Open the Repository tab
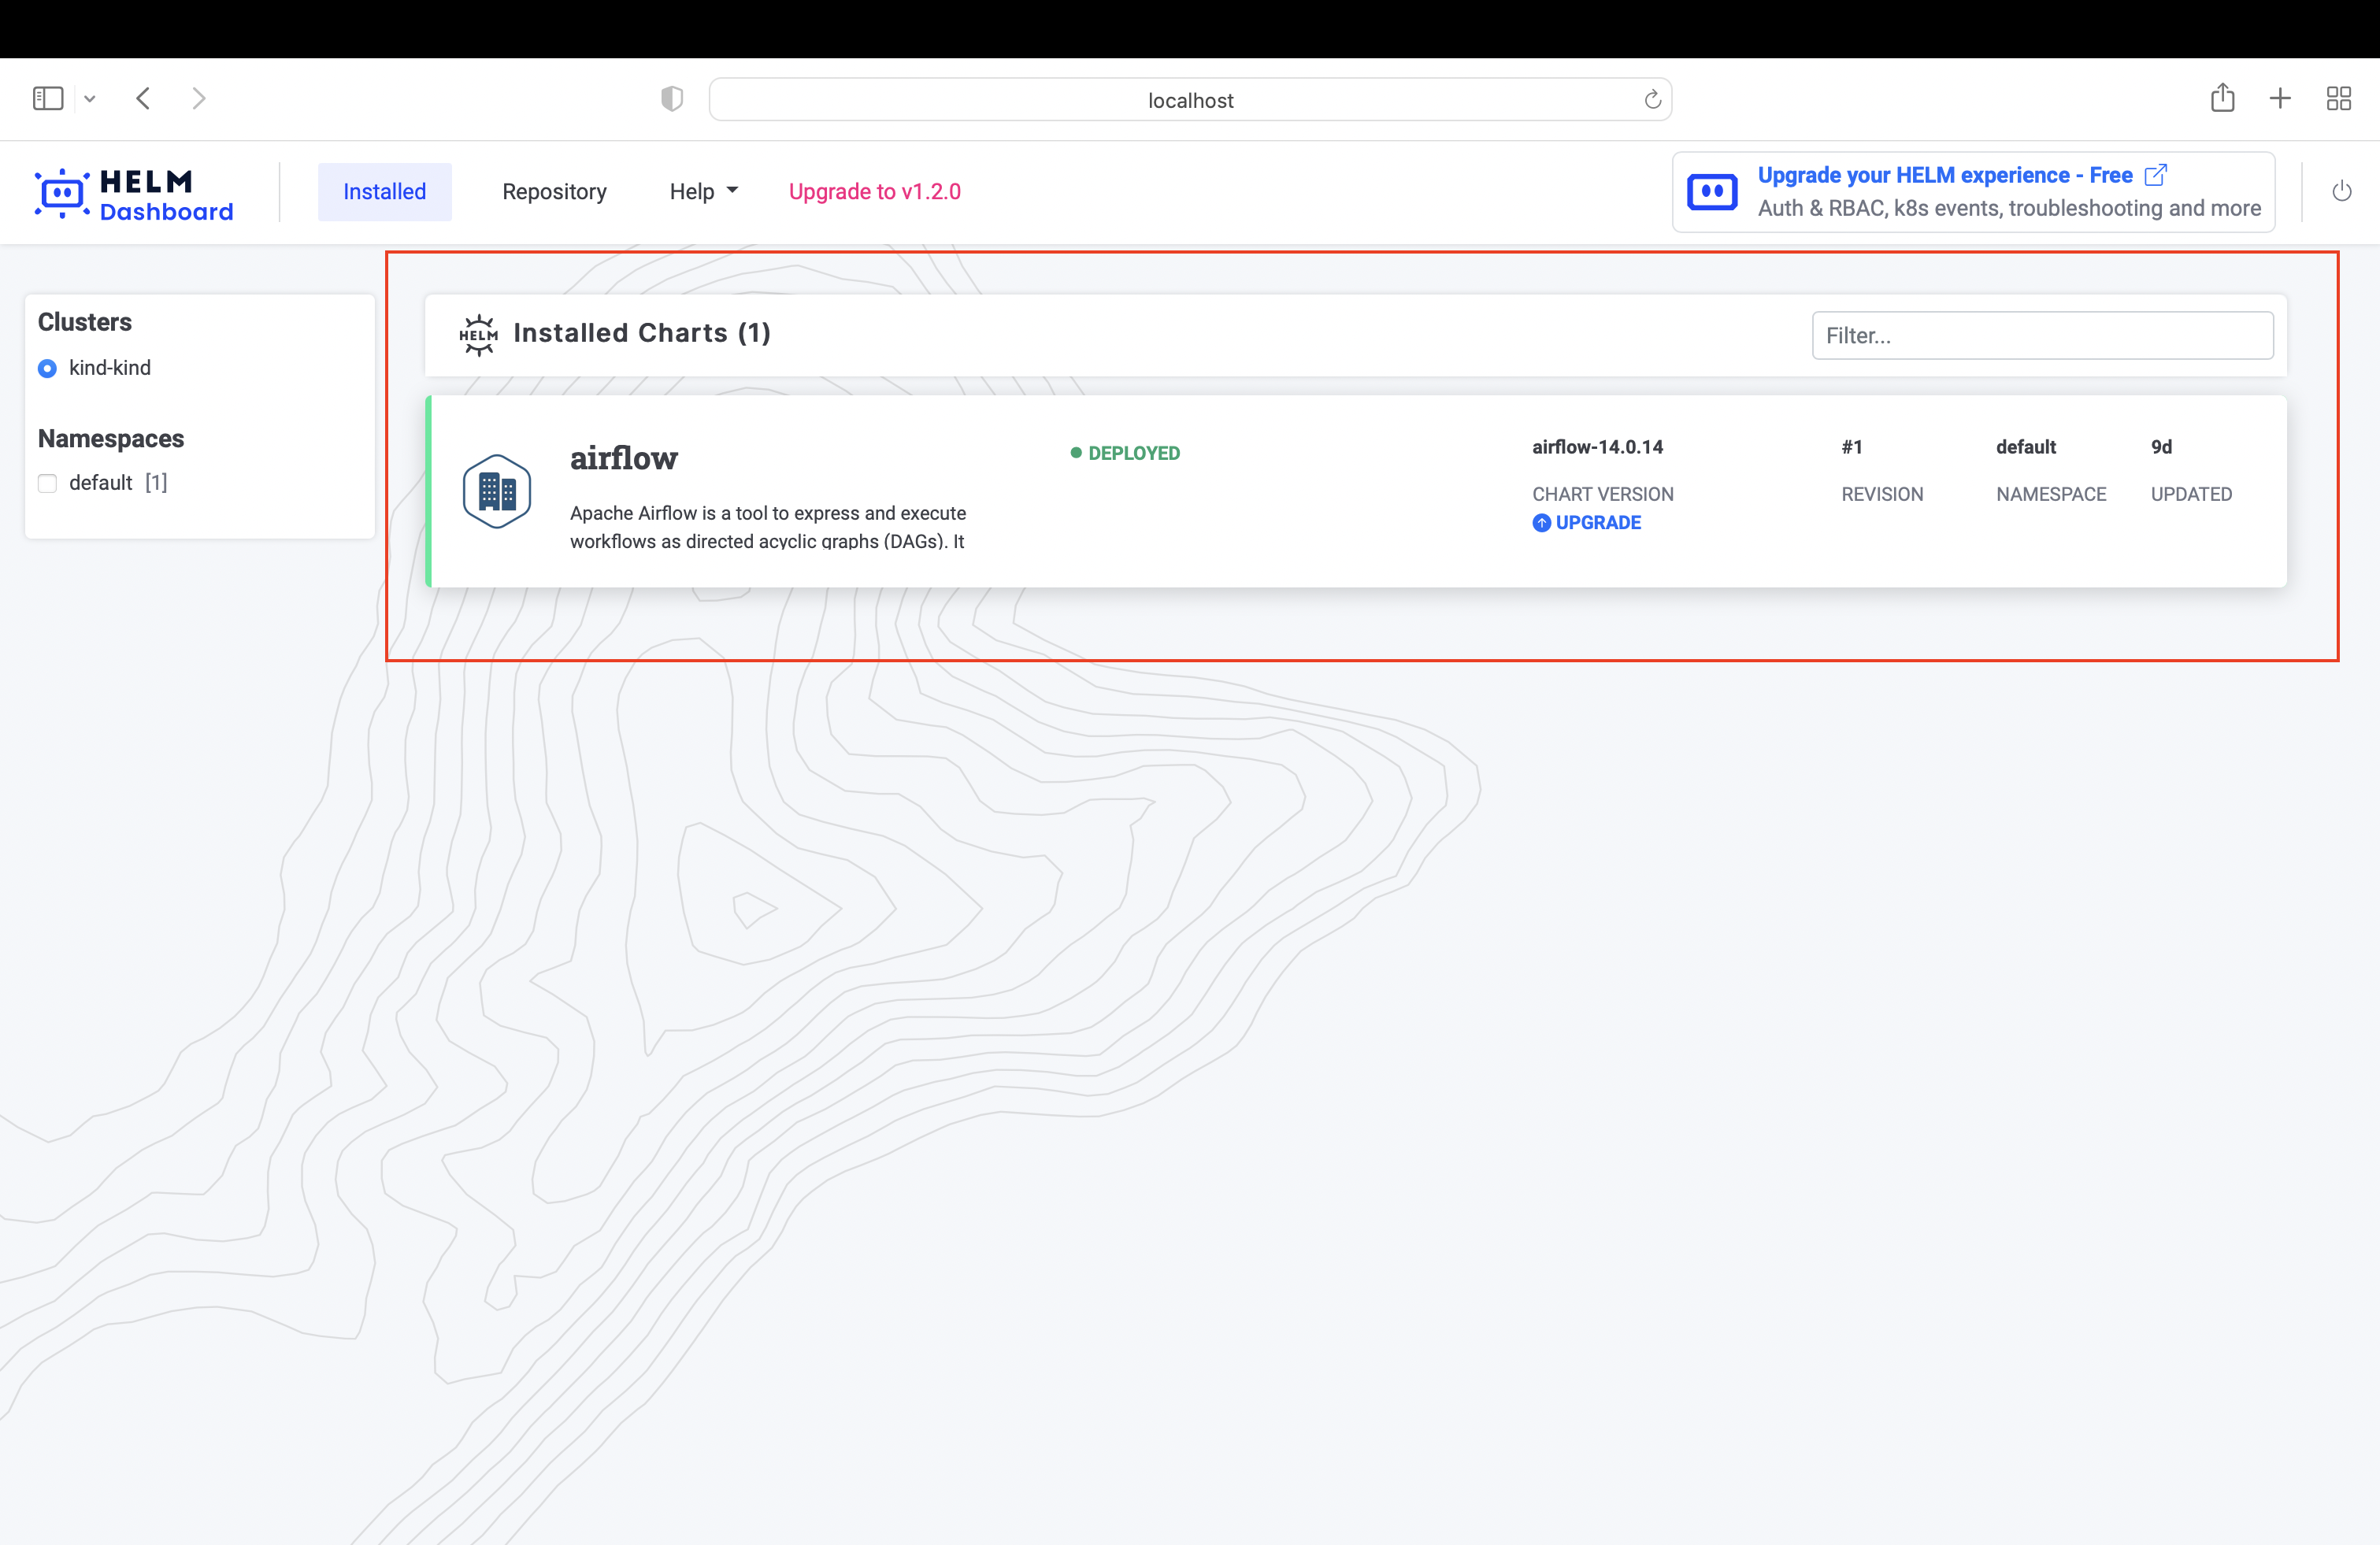This screenshot has height=1545, width=2380. pyautogui.click(x=554, y=191)
